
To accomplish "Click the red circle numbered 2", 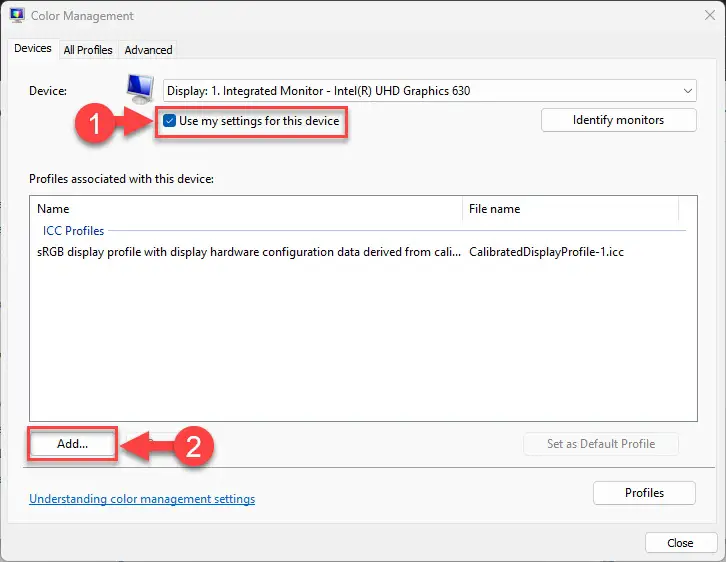I will tap(194, 446).
